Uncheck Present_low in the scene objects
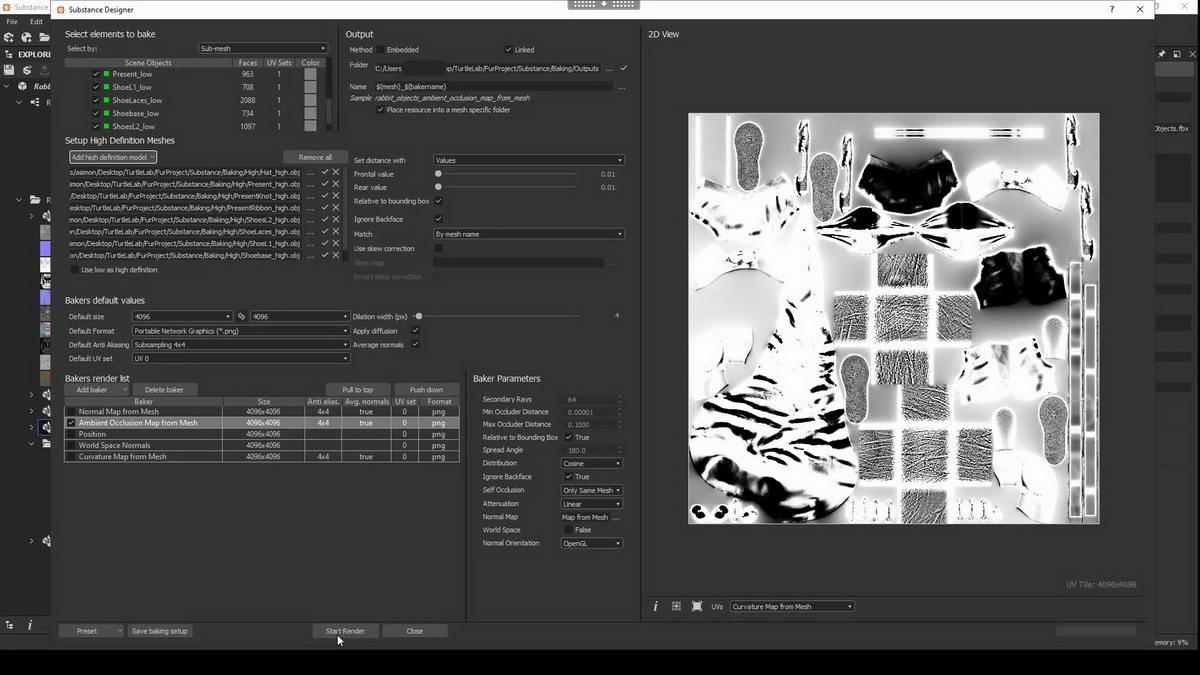This screenshot has height=675, width=1200. [96, 74]
